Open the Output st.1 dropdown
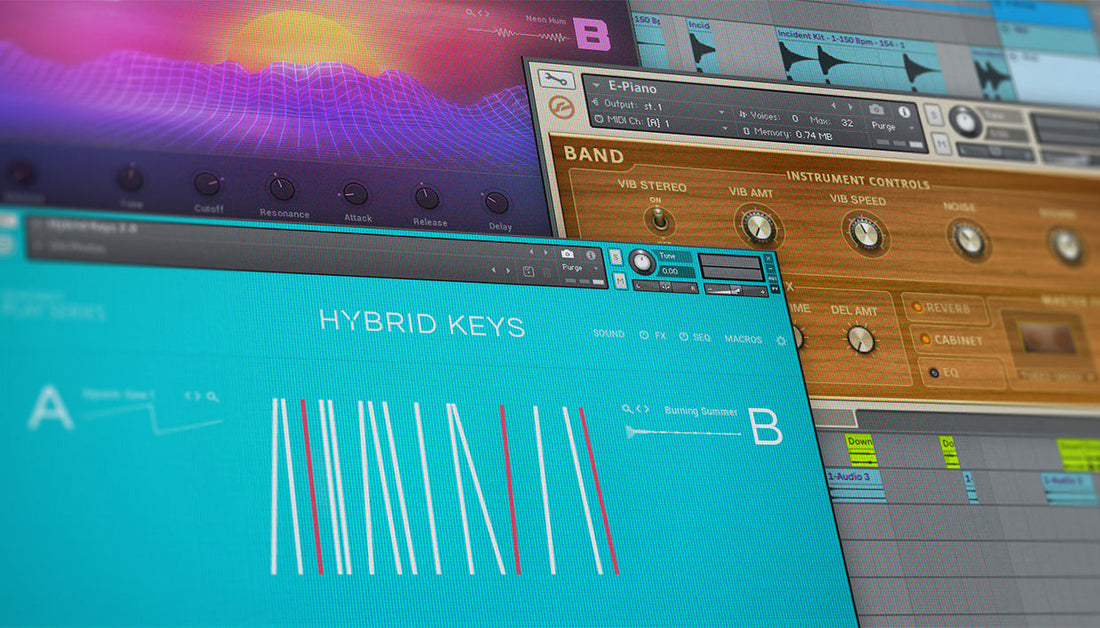The height and width of the screenshot is (628, 1100). pyautogui.click(x=721, y=112)
